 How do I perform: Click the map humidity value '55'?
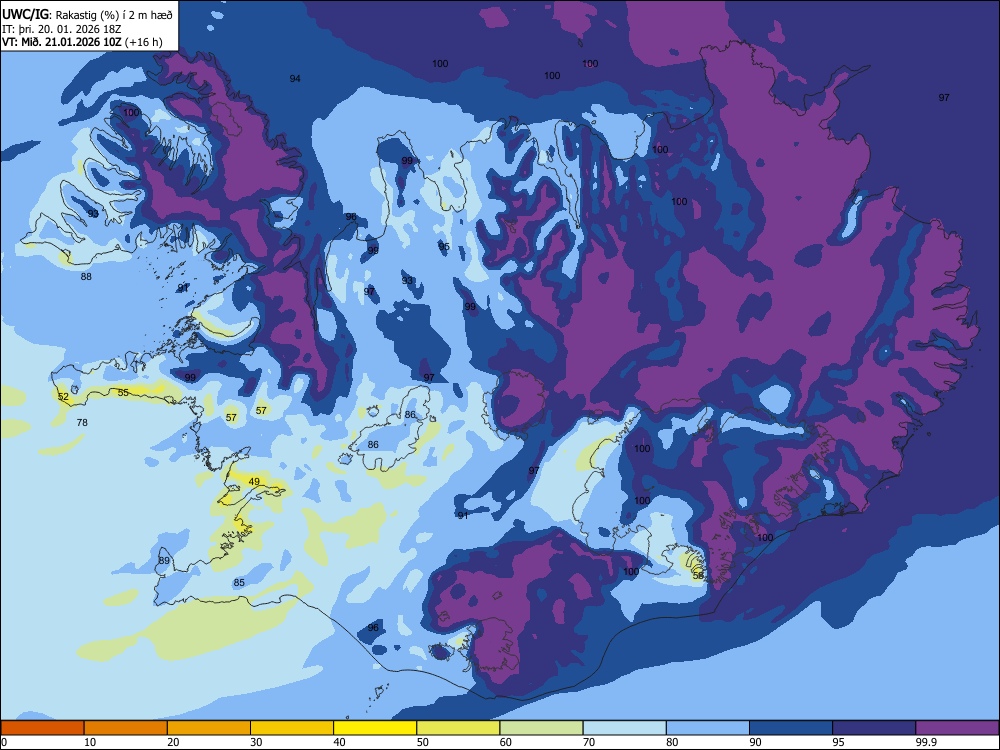point(123,393)
